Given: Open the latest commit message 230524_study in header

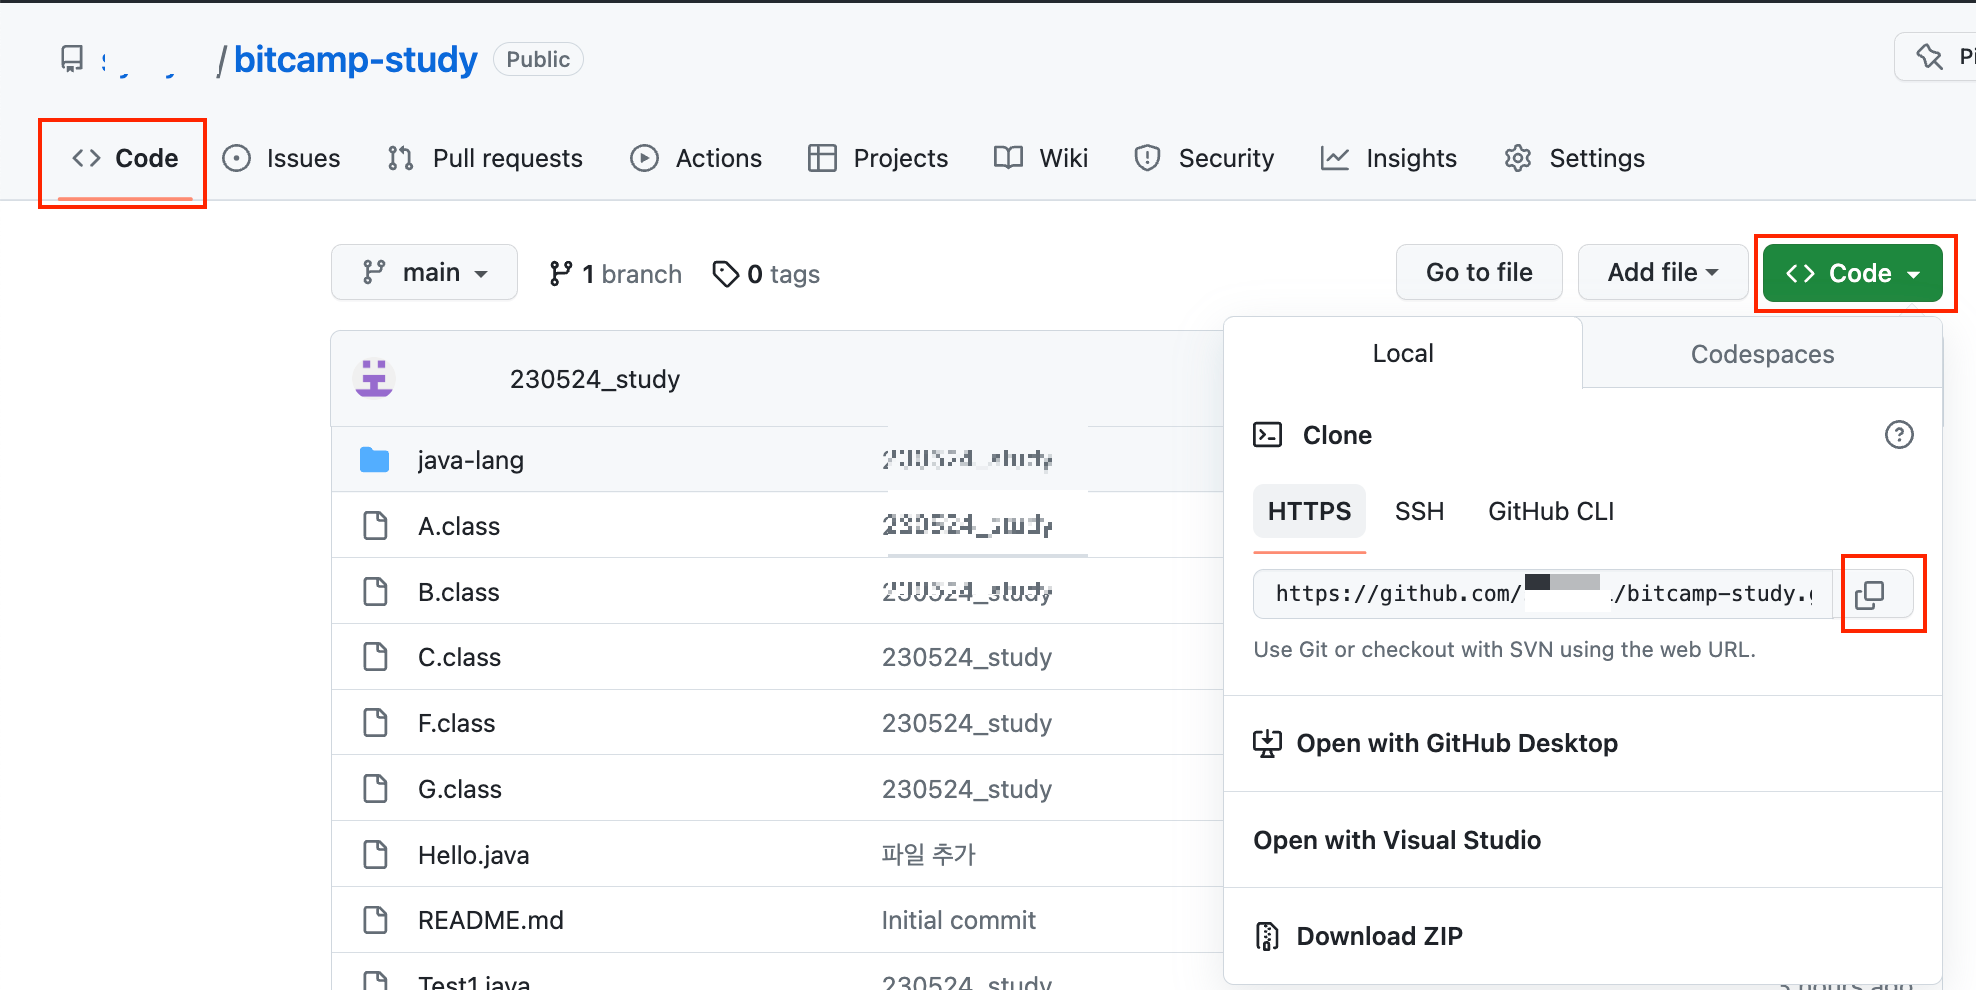Looking at the screenshot, I should click(x=594, y=379).
